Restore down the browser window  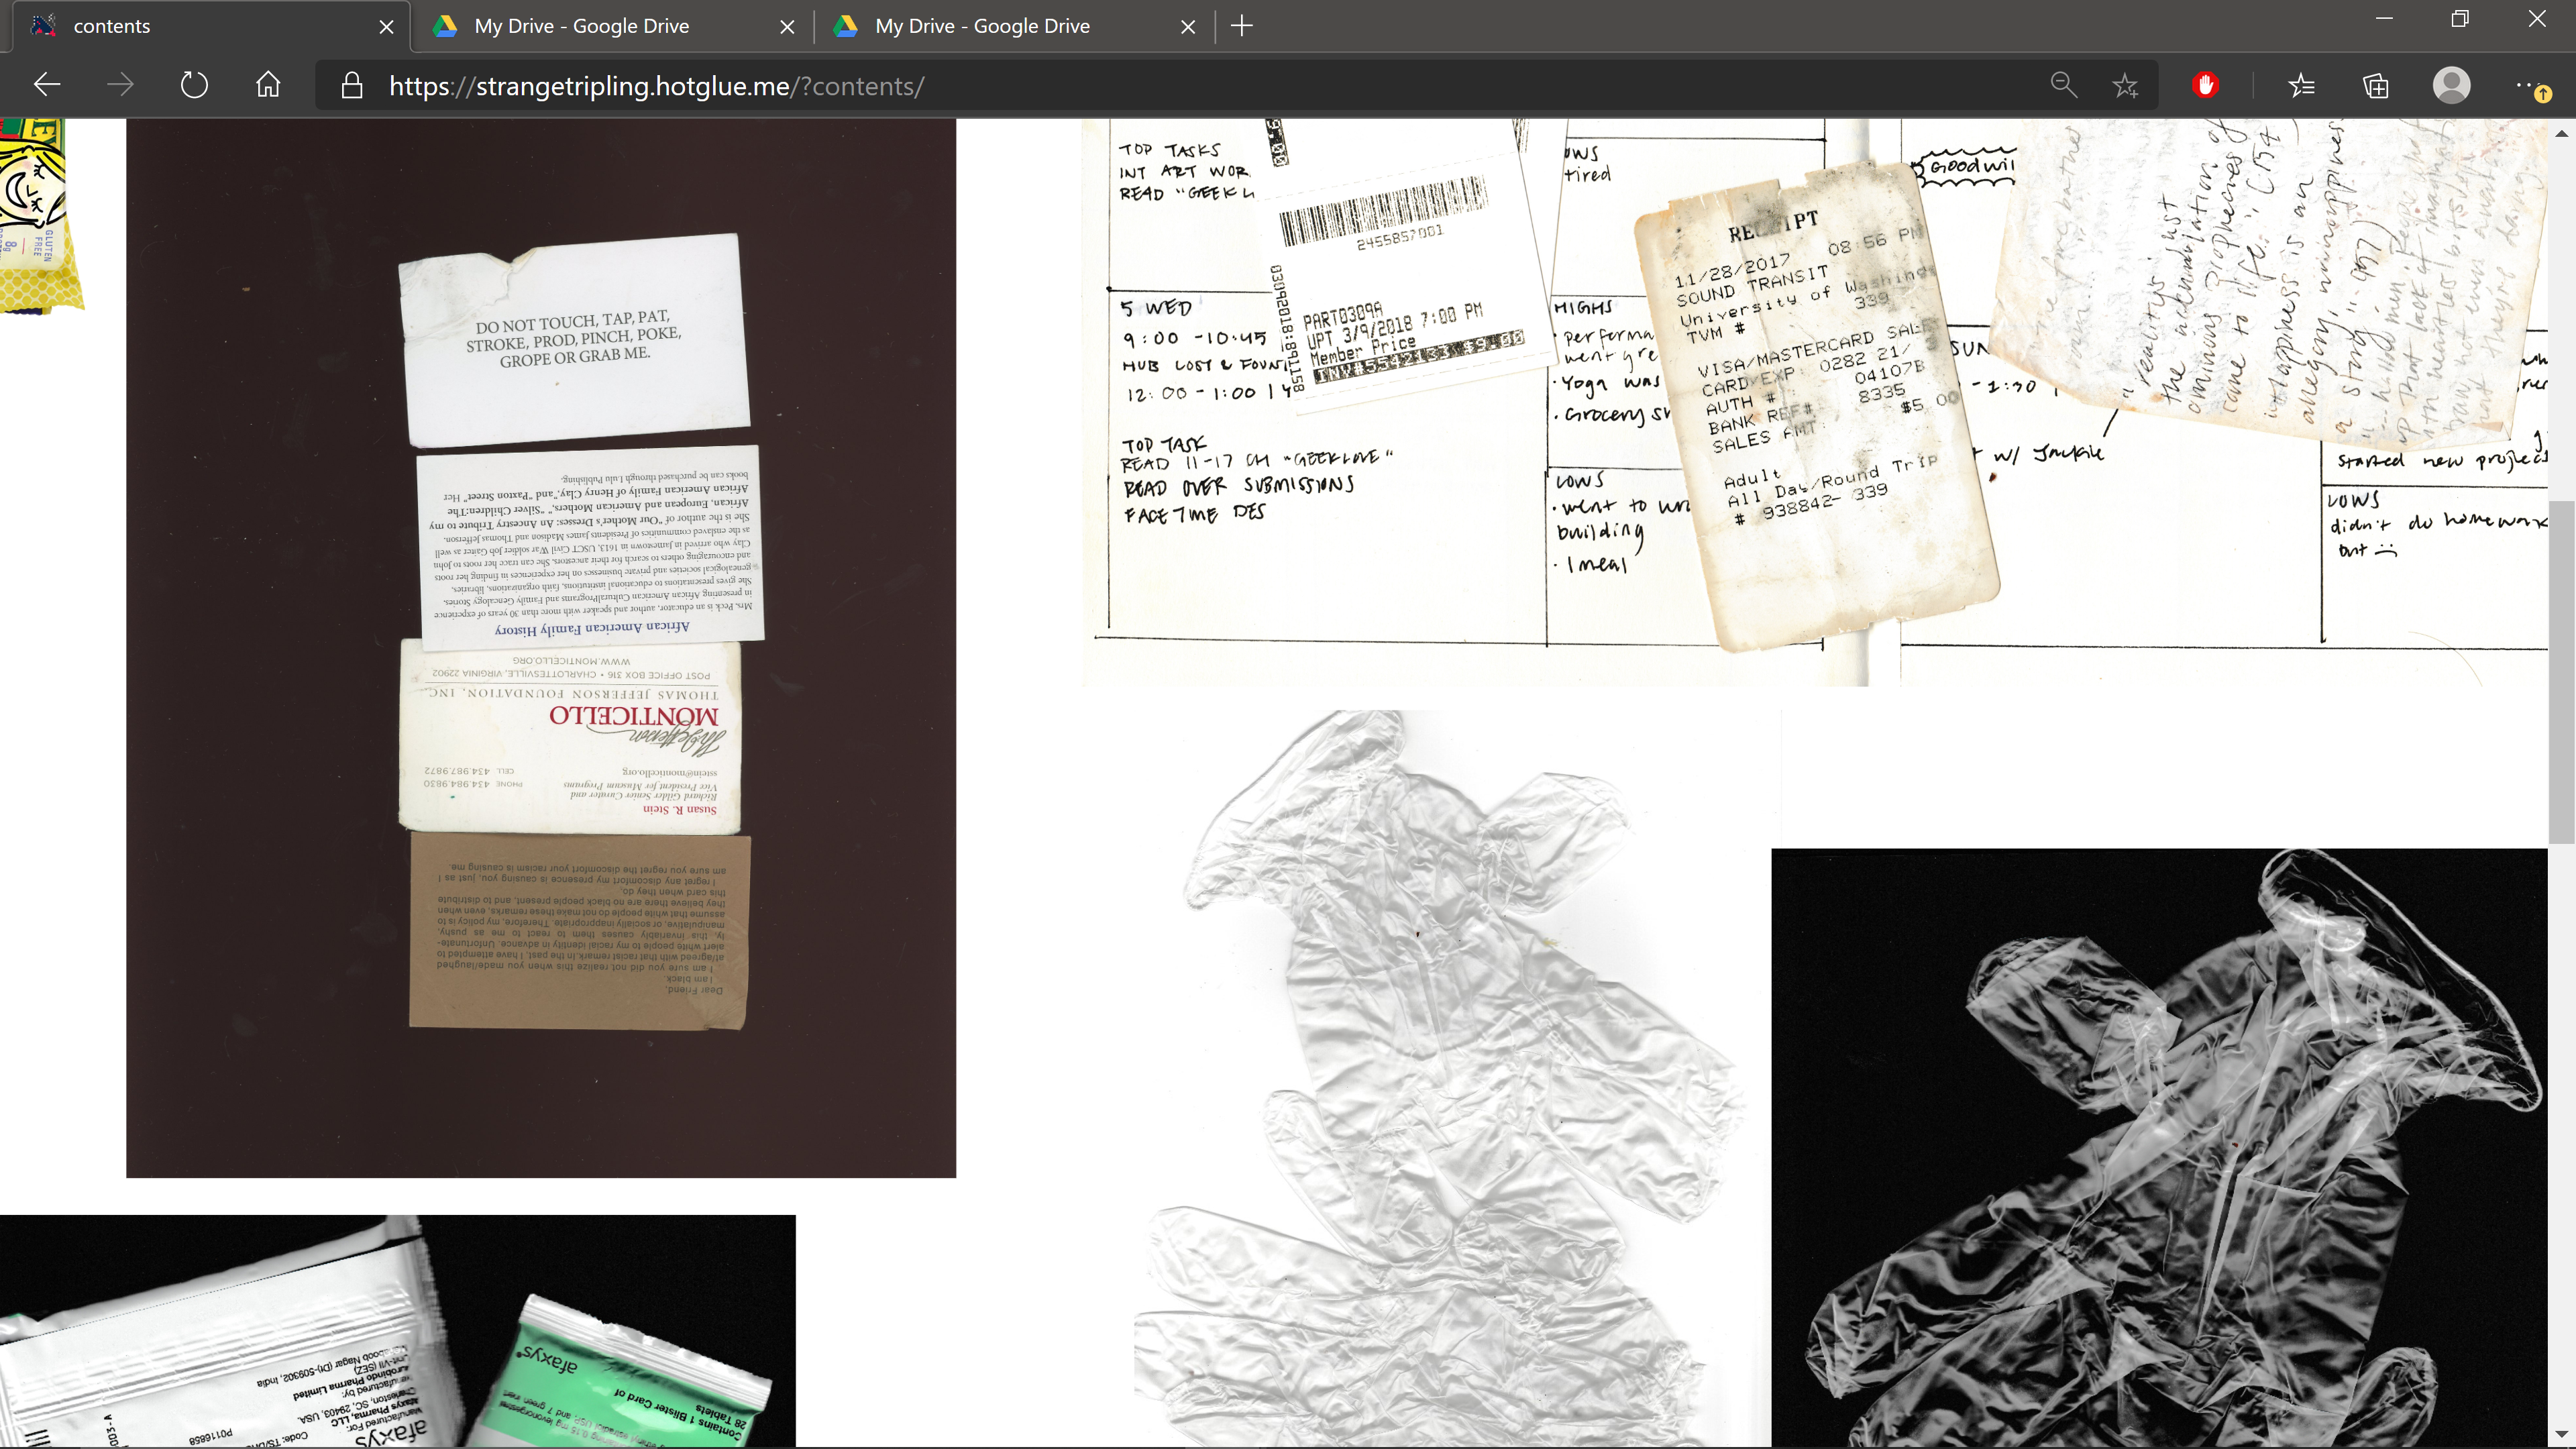pyautogui.click(x=2461, y=19)
